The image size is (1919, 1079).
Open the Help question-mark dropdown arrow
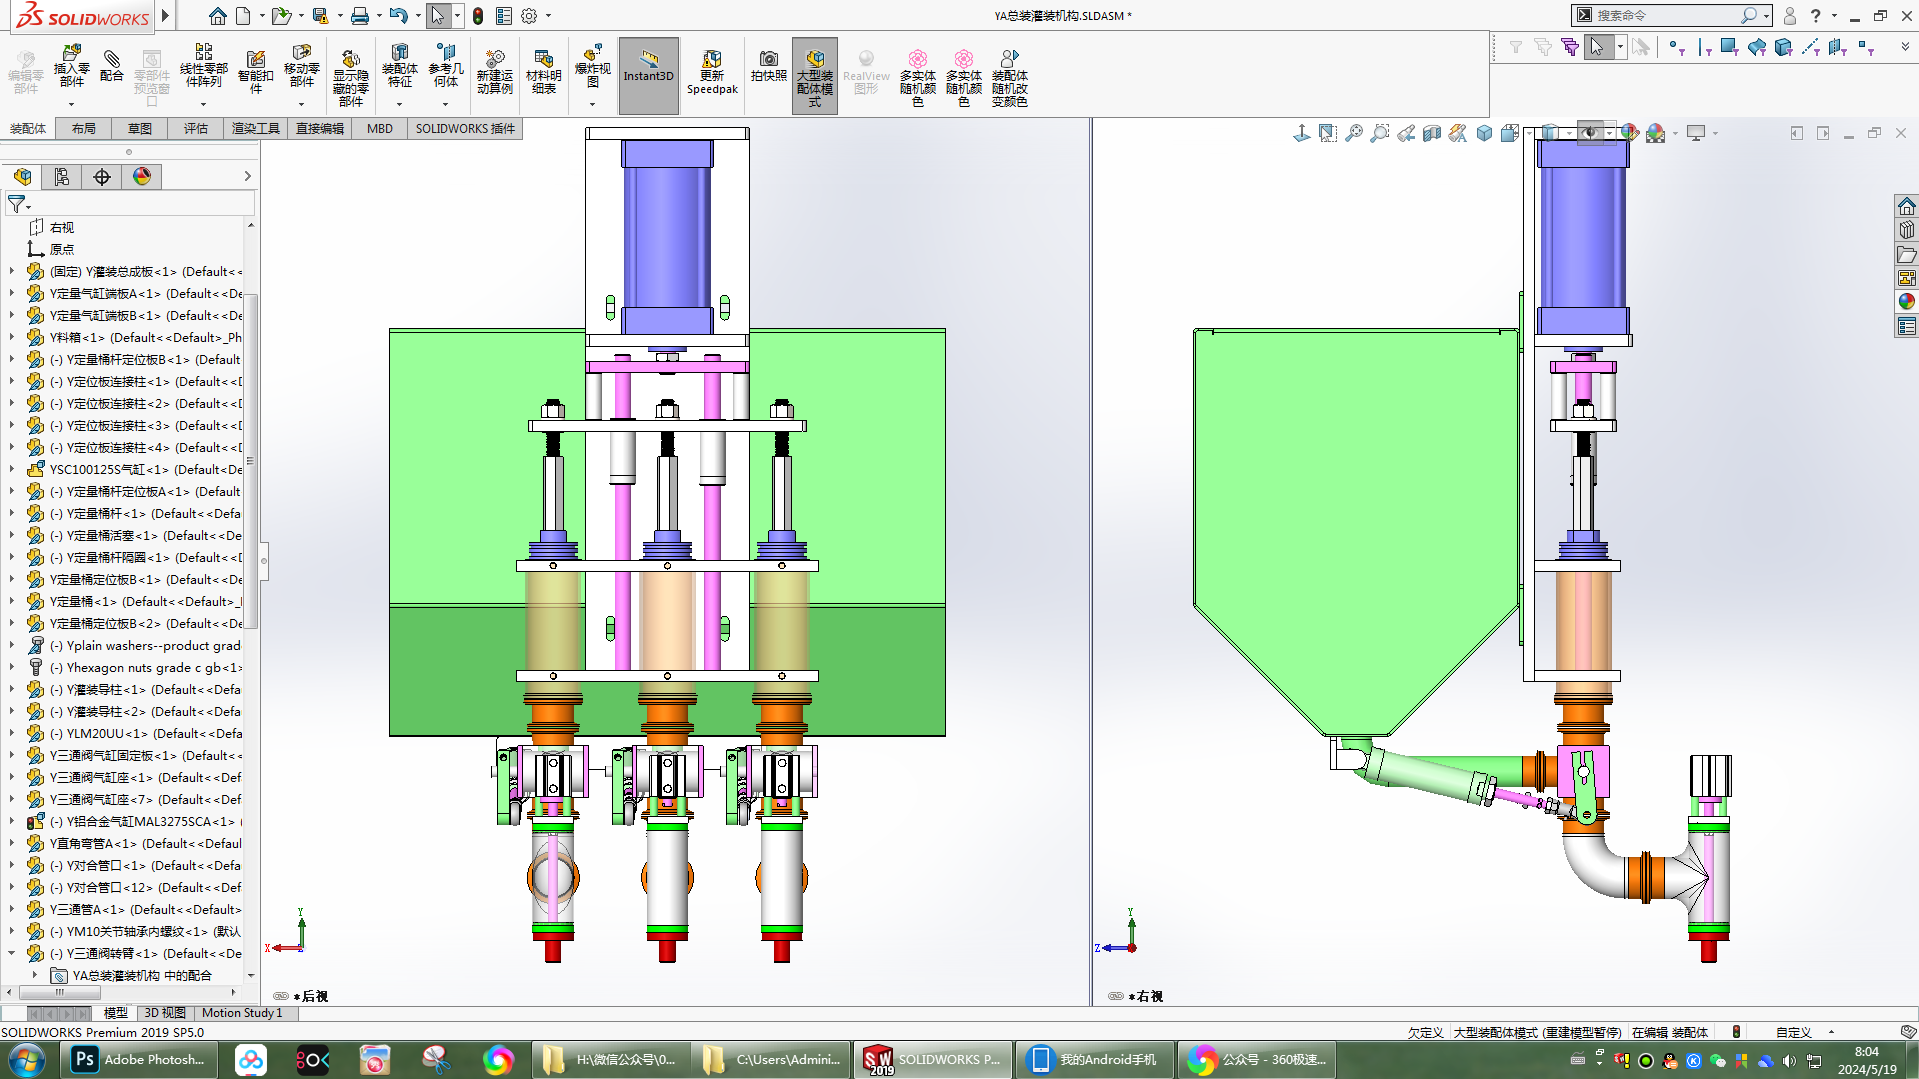point(1834,16)
